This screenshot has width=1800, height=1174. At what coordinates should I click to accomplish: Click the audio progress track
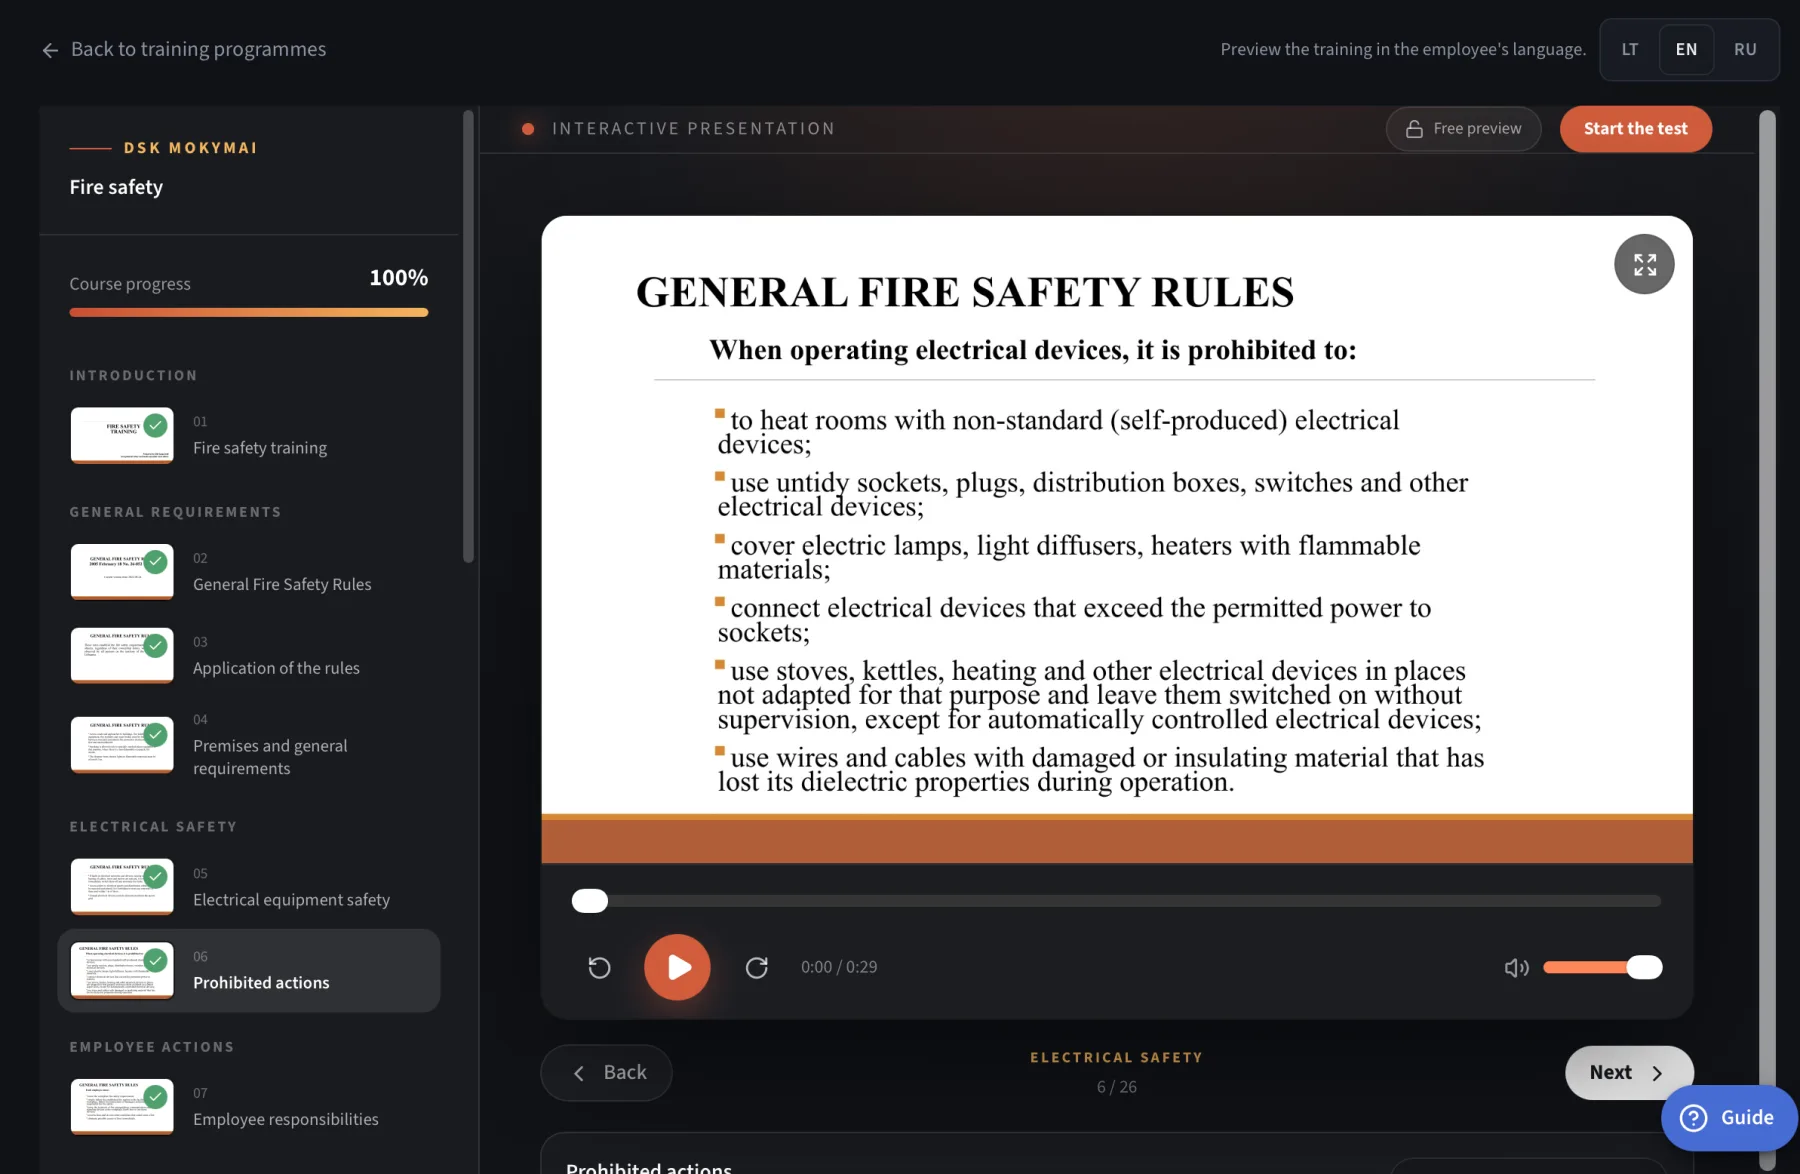(1116, 901)
